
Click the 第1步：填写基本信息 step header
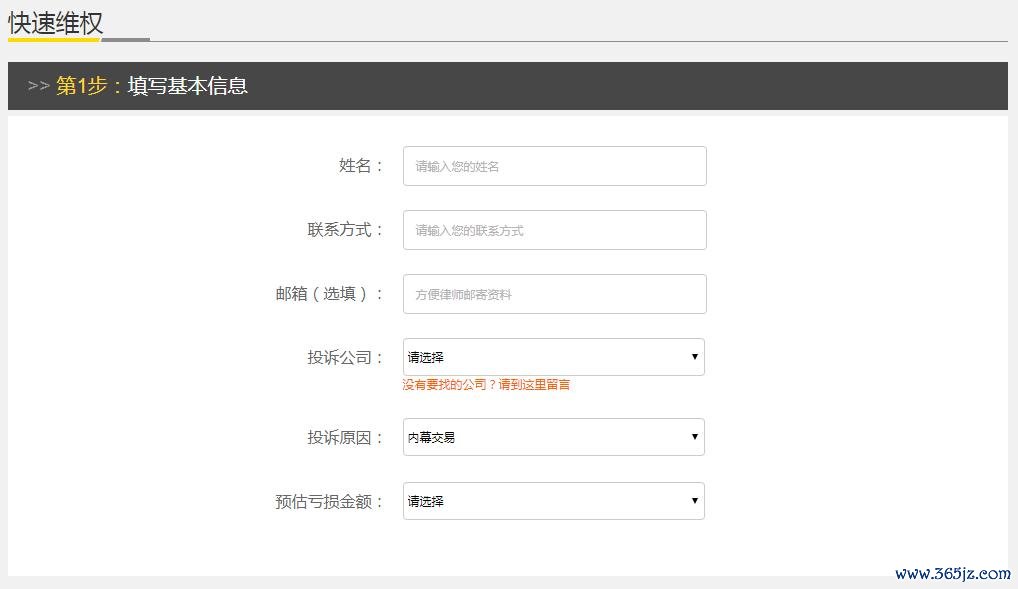click(x=151, y=86)
